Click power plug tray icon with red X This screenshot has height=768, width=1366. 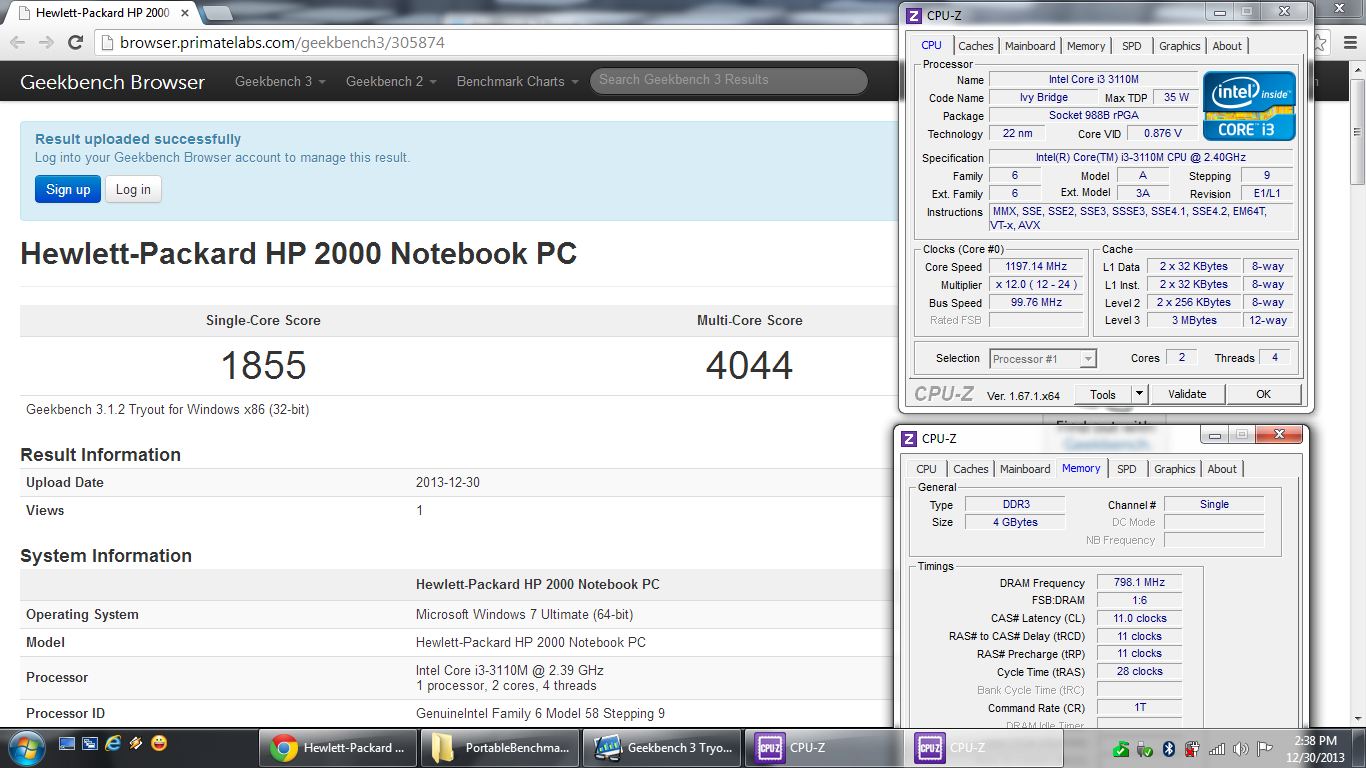[x=1192, y=748]
